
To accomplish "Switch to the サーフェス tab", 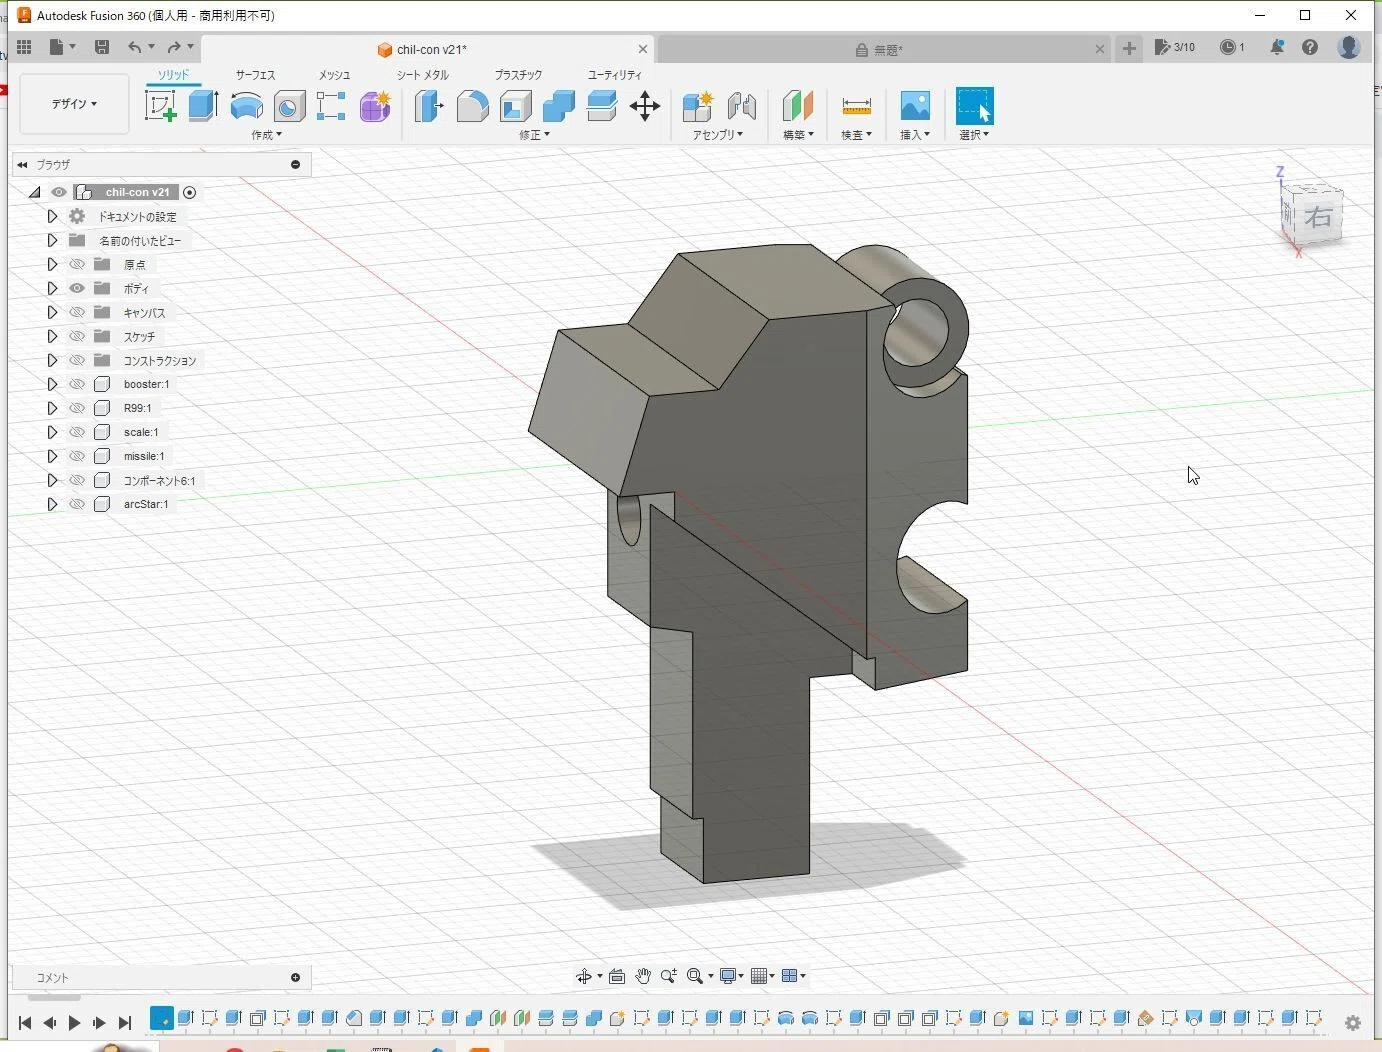I will [x=255, y=75].
